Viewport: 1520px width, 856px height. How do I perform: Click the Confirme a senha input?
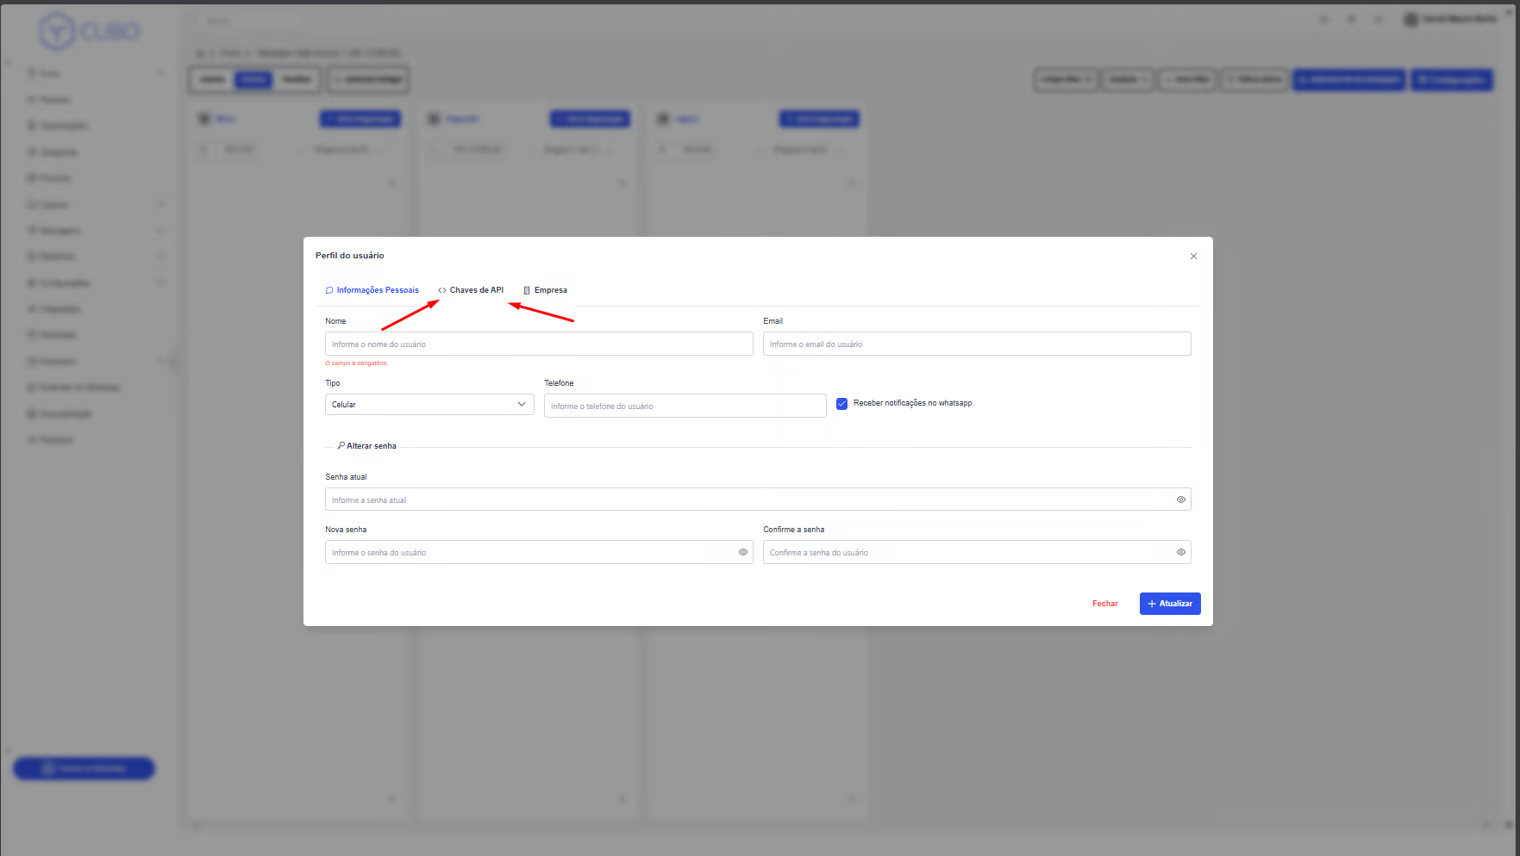click(x=965, y=552)
